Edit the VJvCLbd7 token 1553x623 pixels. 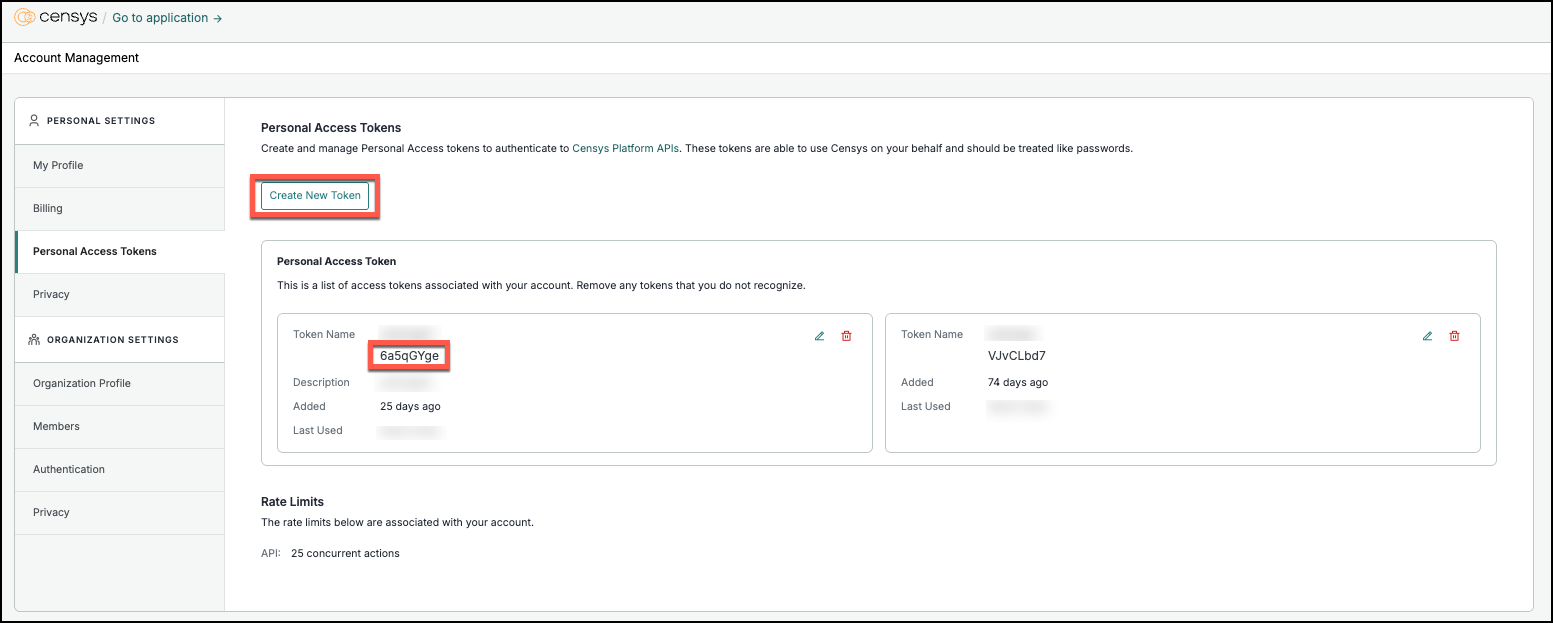[x=1428, y=336]
